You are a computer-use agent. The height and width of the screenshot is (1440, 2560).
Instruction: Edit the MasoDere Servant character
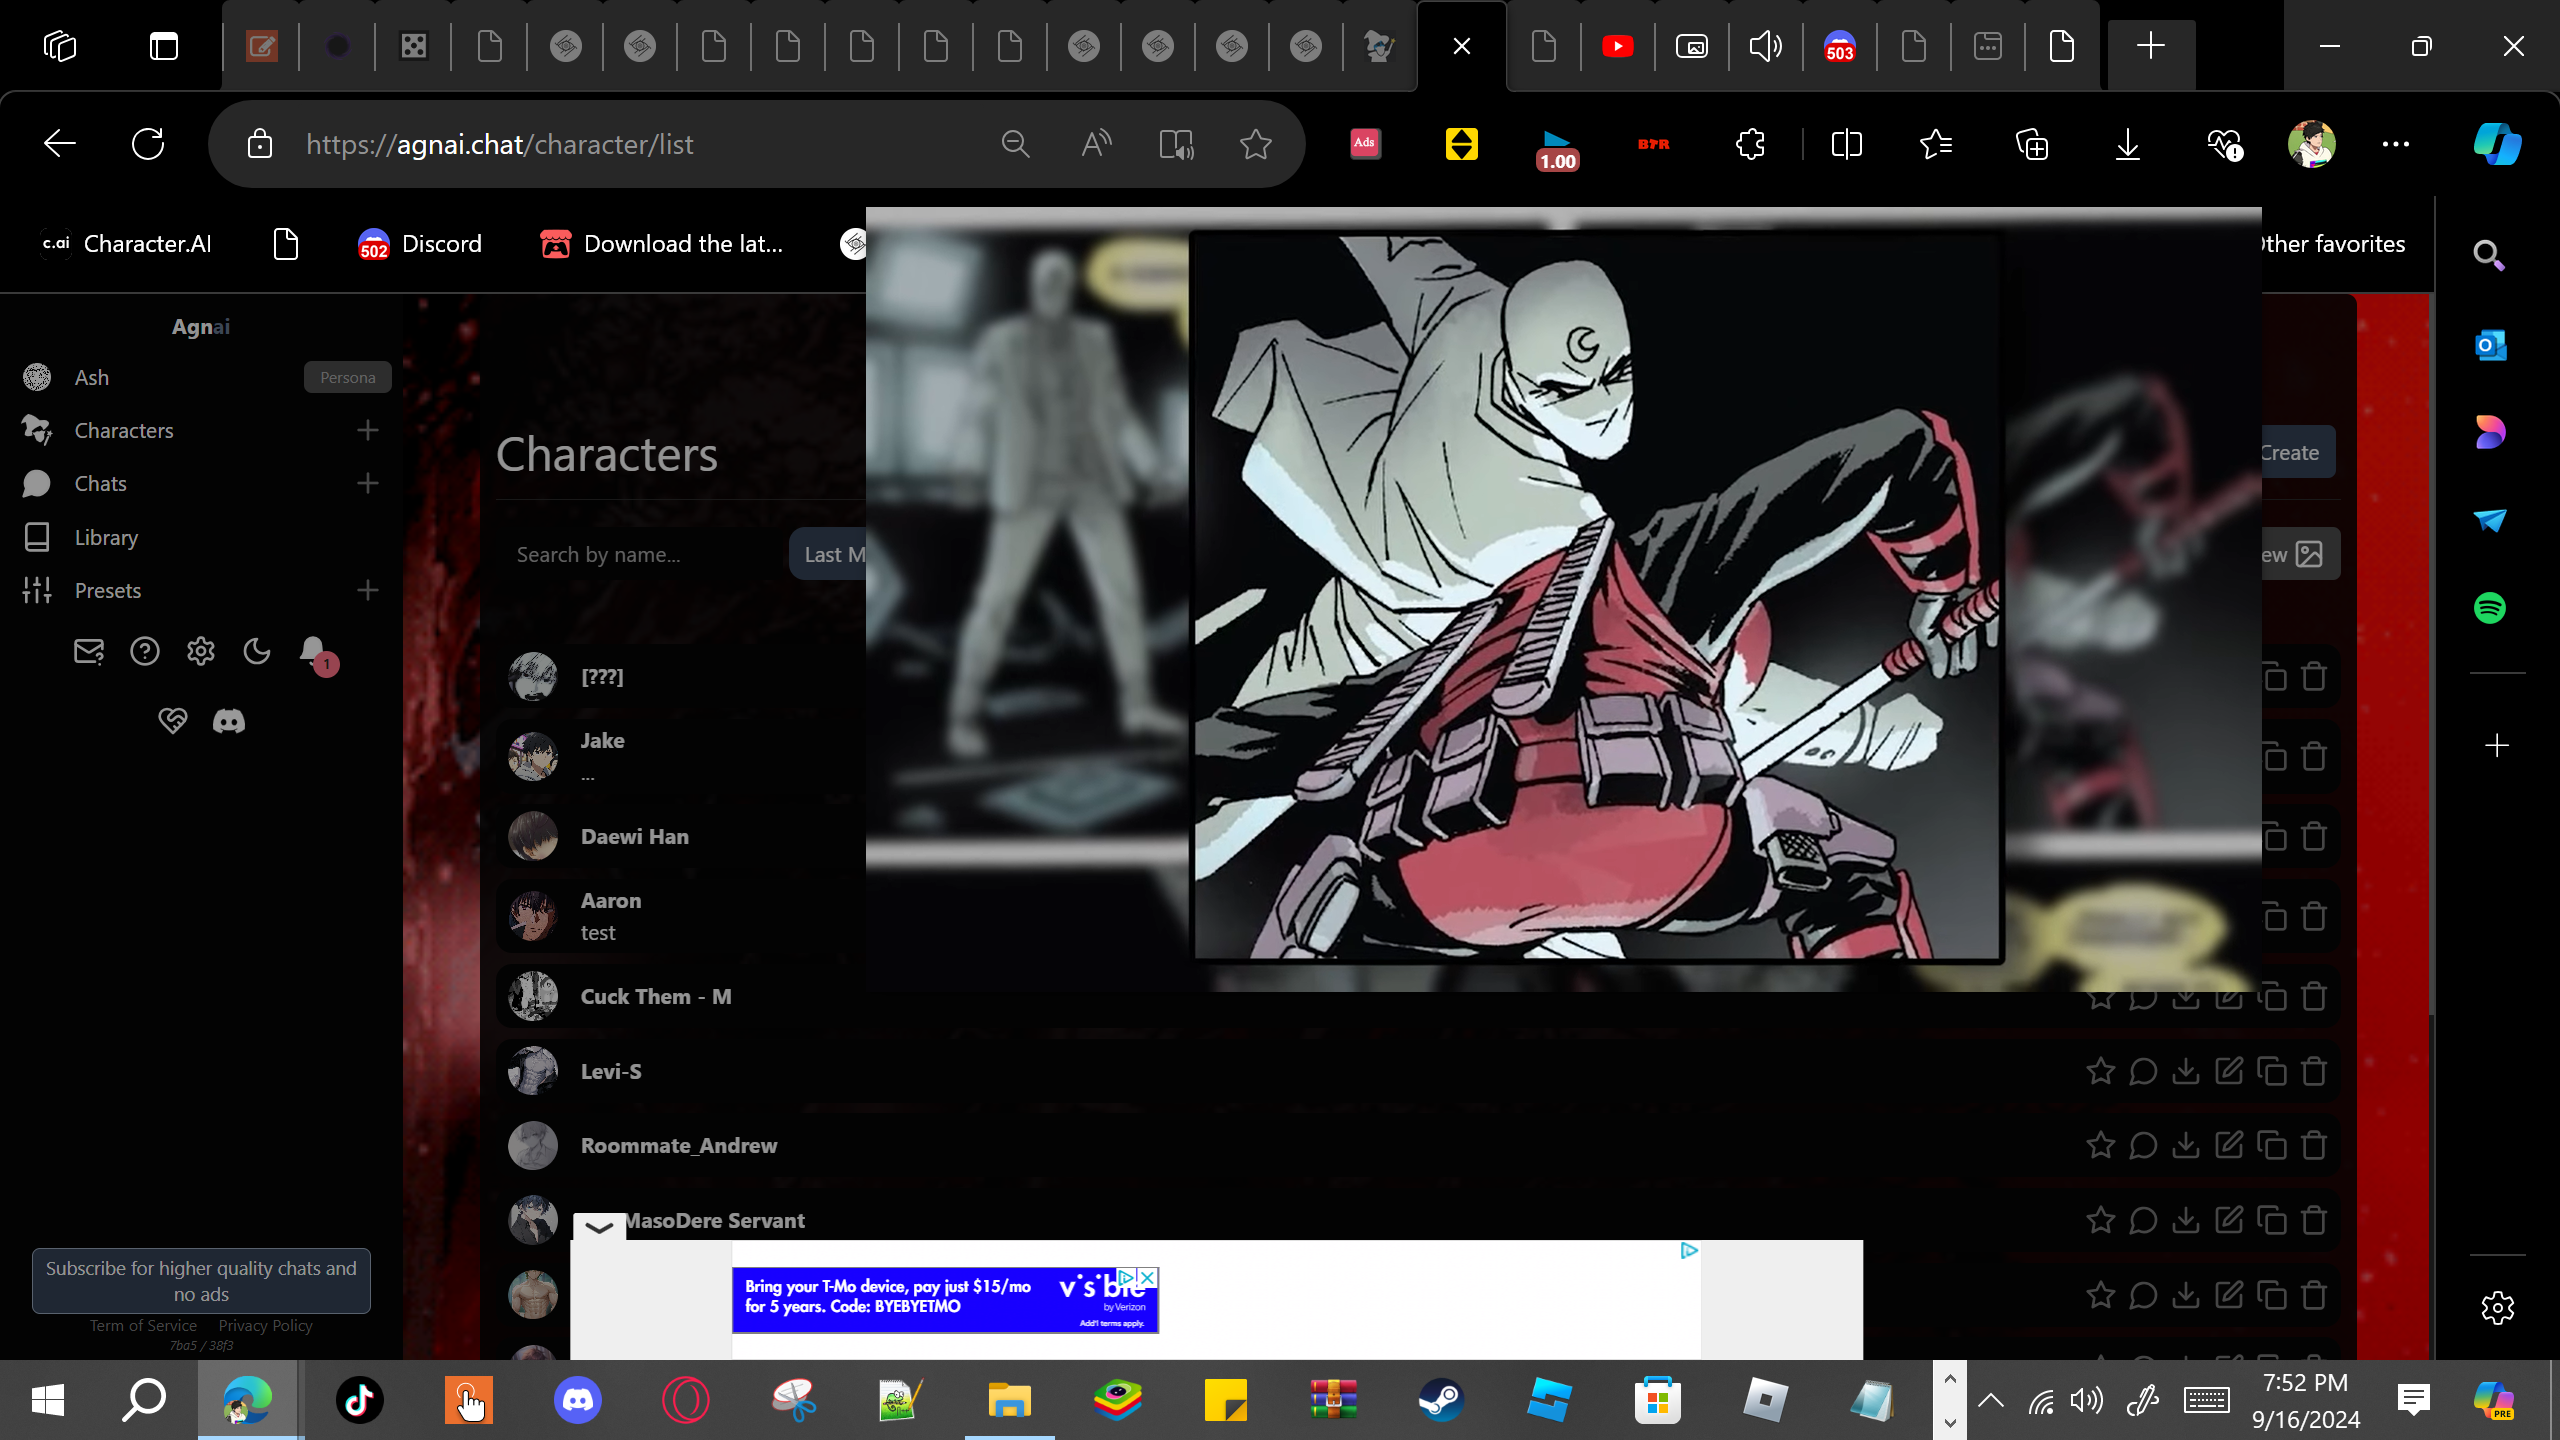2229,1221
